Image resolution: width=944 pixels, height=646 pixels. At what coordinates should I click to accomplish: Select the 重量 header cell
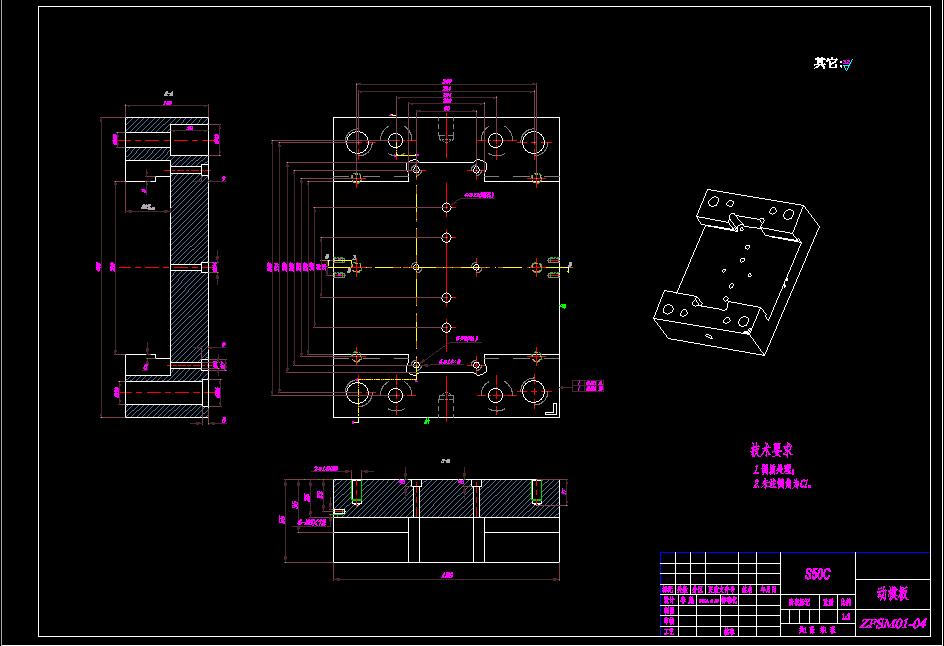828,602
